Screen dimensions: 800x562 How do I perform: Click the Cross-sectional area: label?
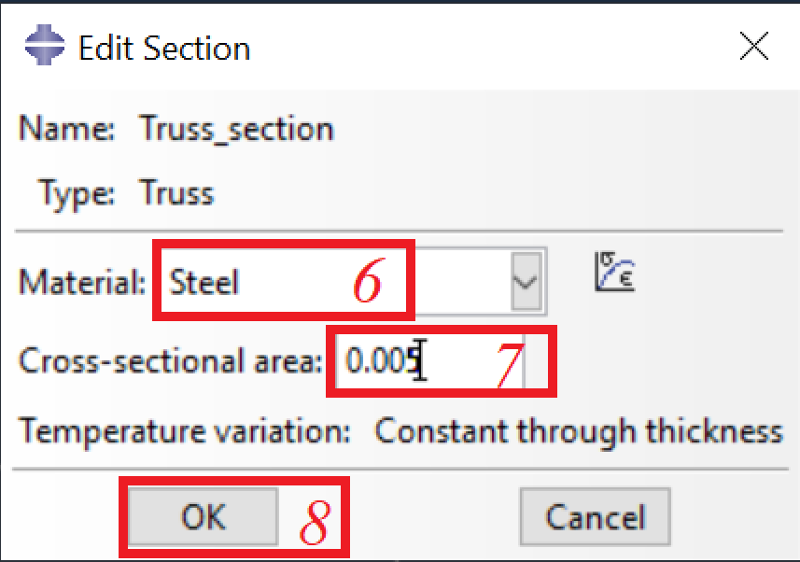click(x=170, y=361)
